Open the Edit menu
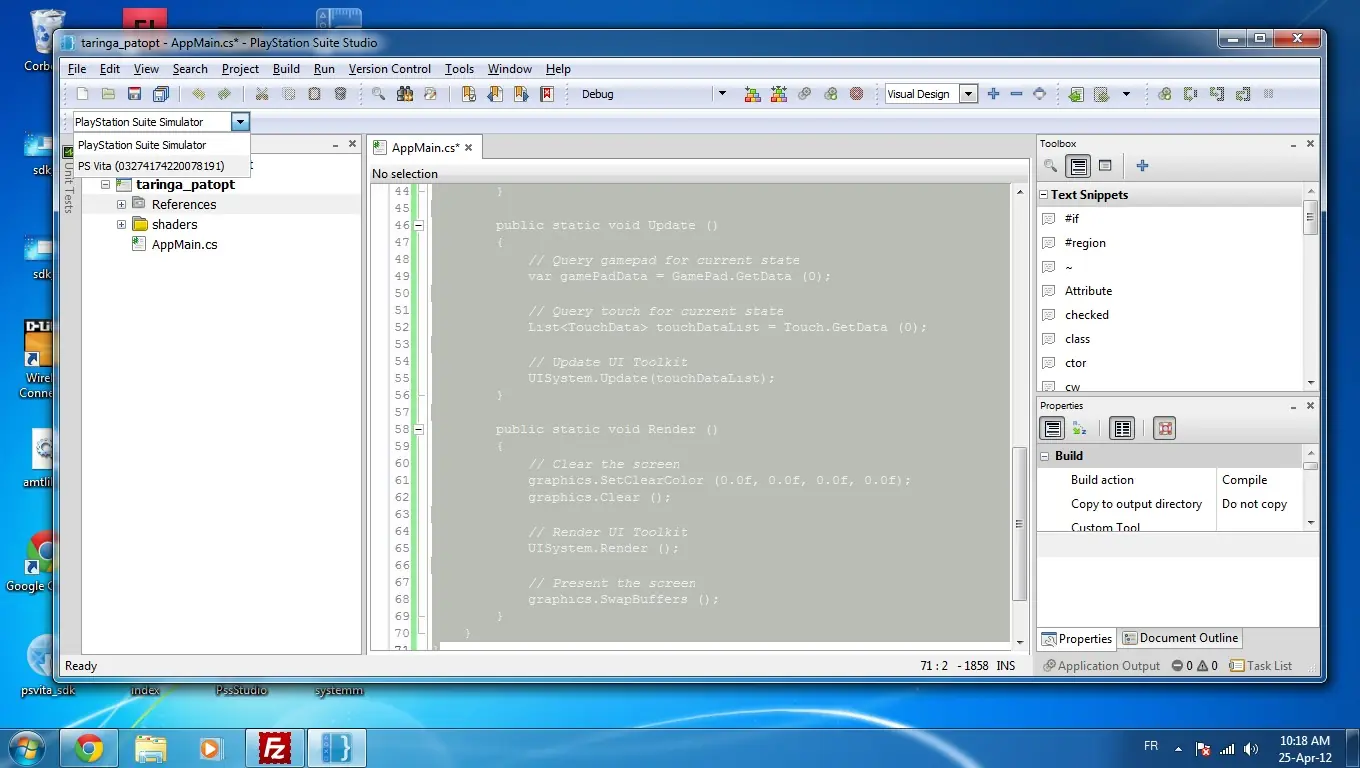The height and width of the screenshot is (768, 1360). coord(110,69)
